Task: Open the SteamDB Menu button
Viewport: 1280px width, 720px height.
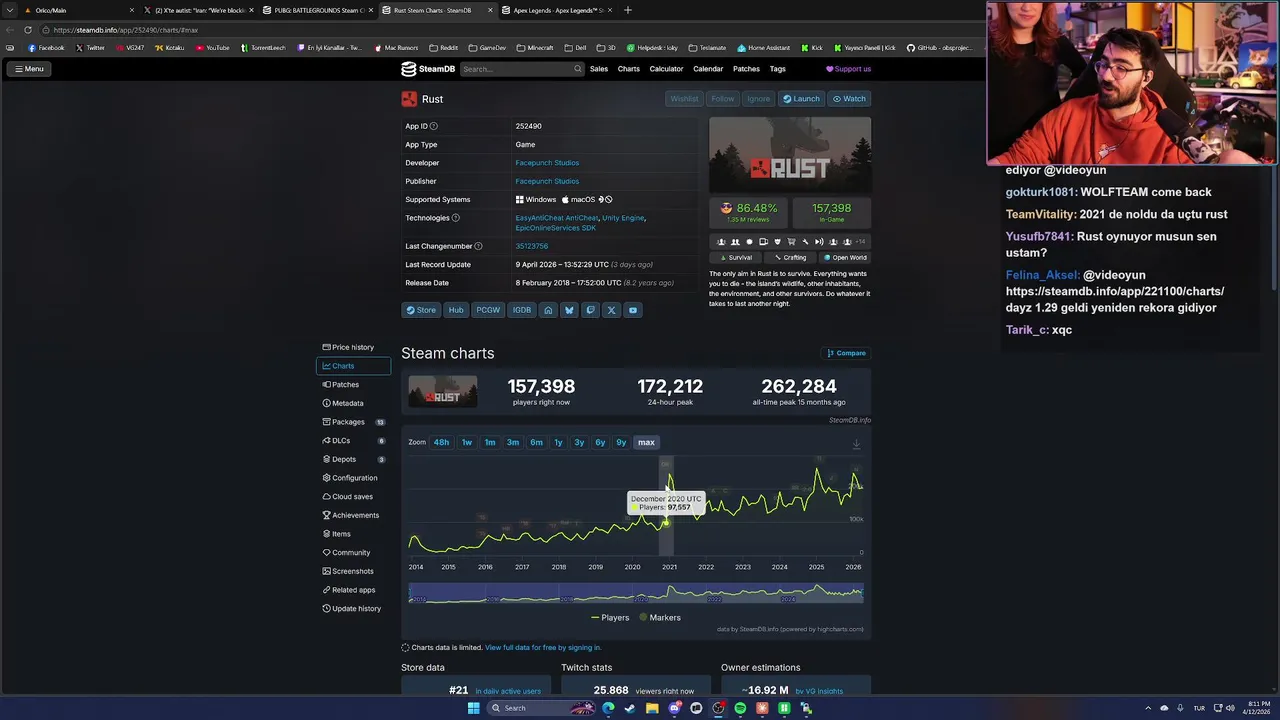Action: (x=29, y=69)
